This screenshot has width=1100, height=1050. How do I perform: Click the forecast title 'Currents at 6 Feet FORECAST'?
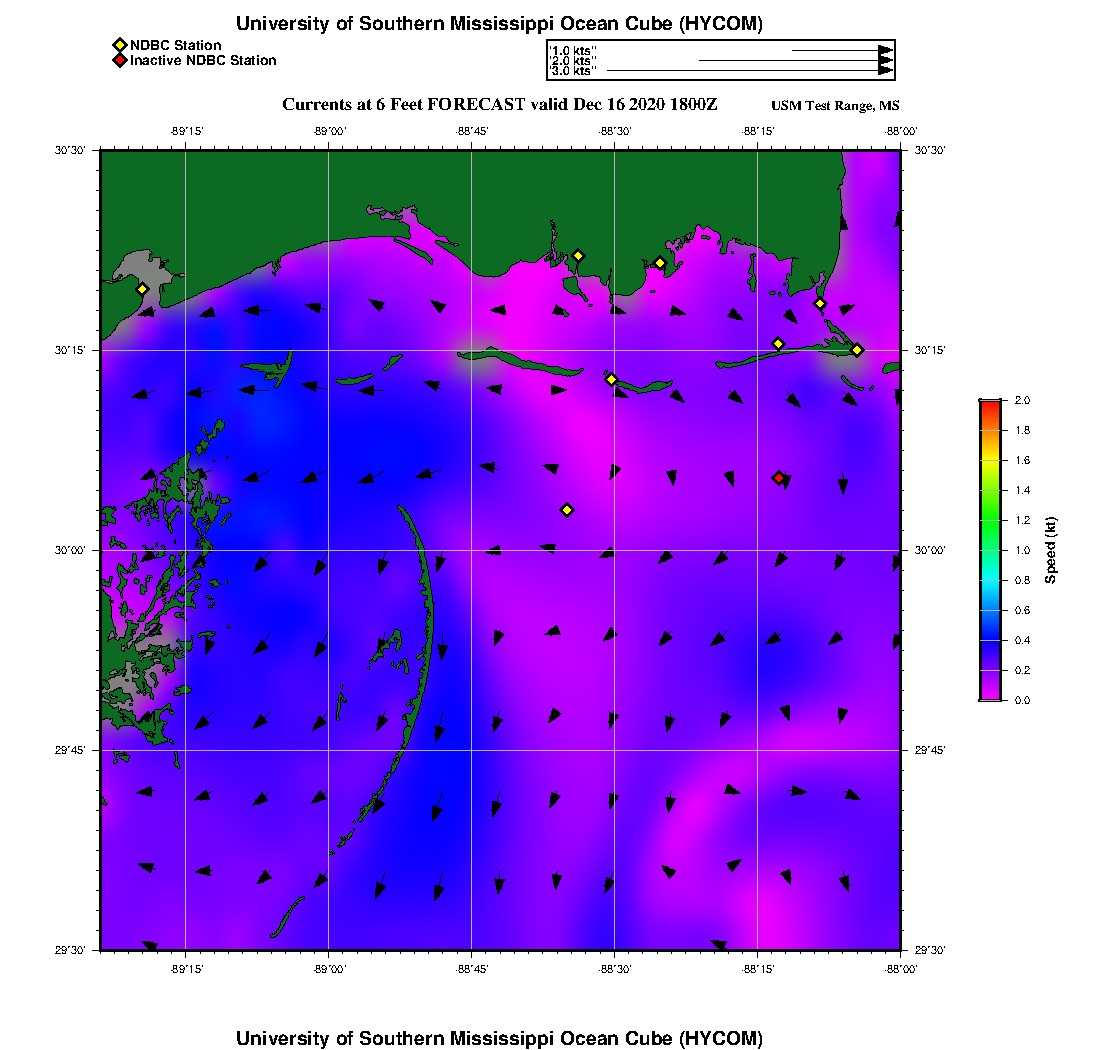[403, 105]
